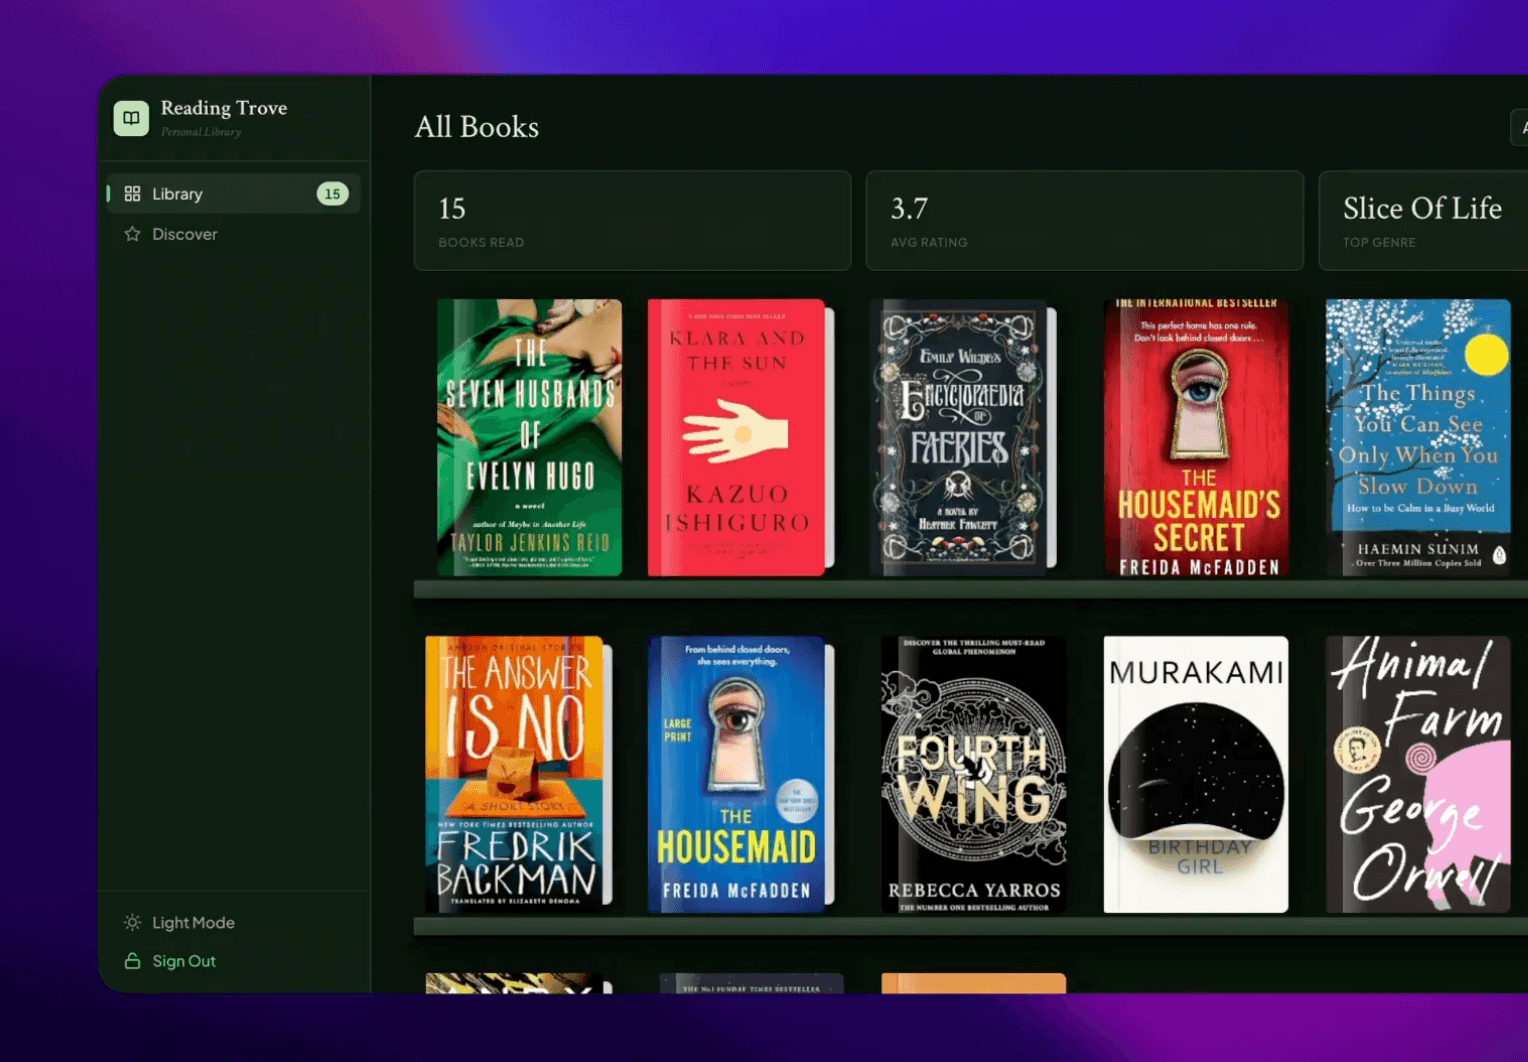Screen dimensions: 1528x1062
Task: Click the lock icon beside Sign Out
Action: coord(132,961)
